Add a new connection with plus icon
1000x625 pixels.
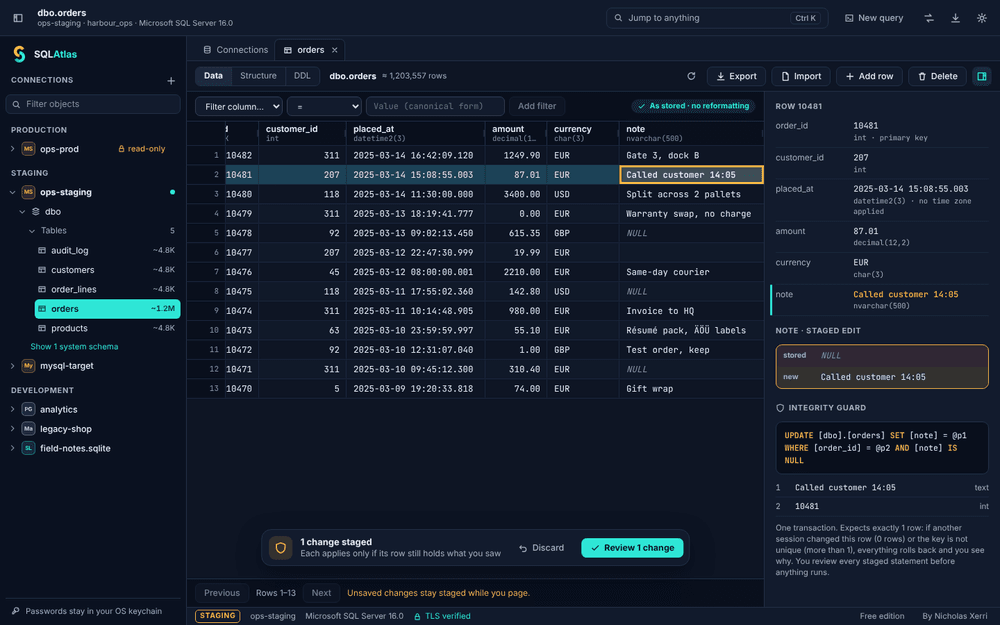click(171, 80)
